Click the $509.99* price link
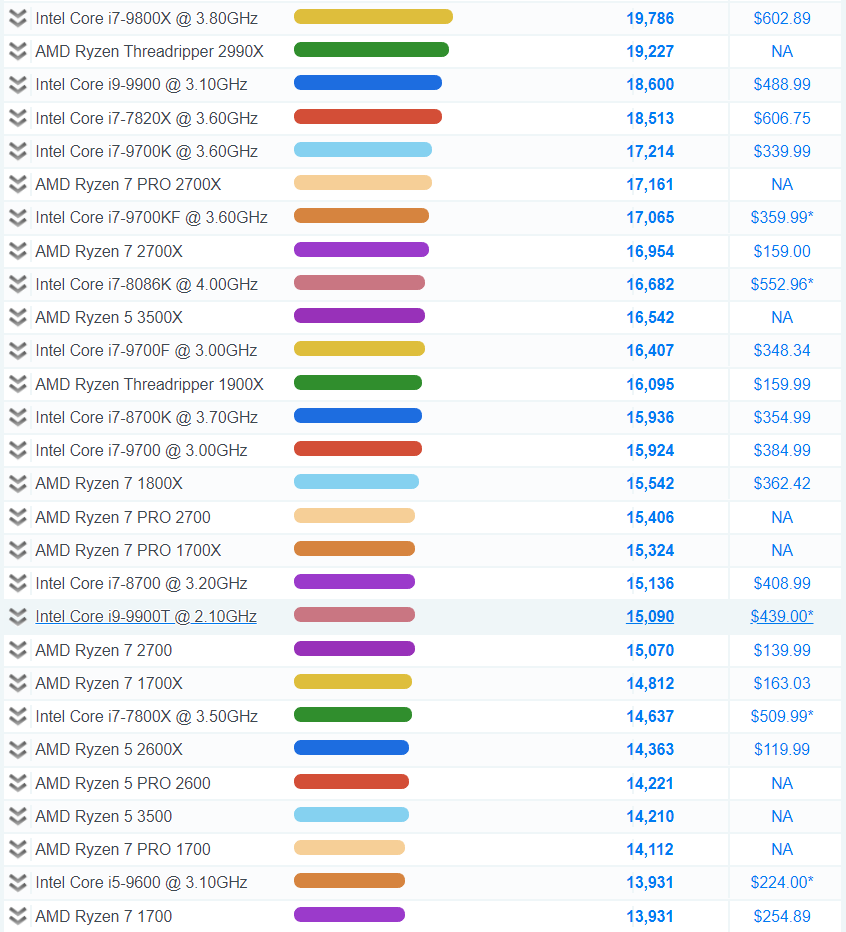Screen dimensions: 846x932 tap(782, 716)
